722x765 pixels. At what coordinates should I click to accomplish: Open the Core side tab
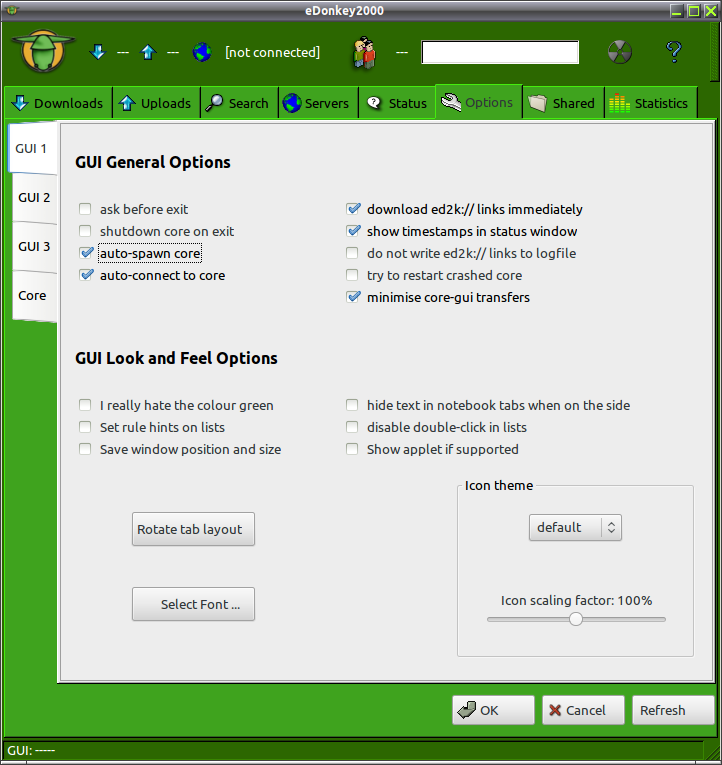34,296
